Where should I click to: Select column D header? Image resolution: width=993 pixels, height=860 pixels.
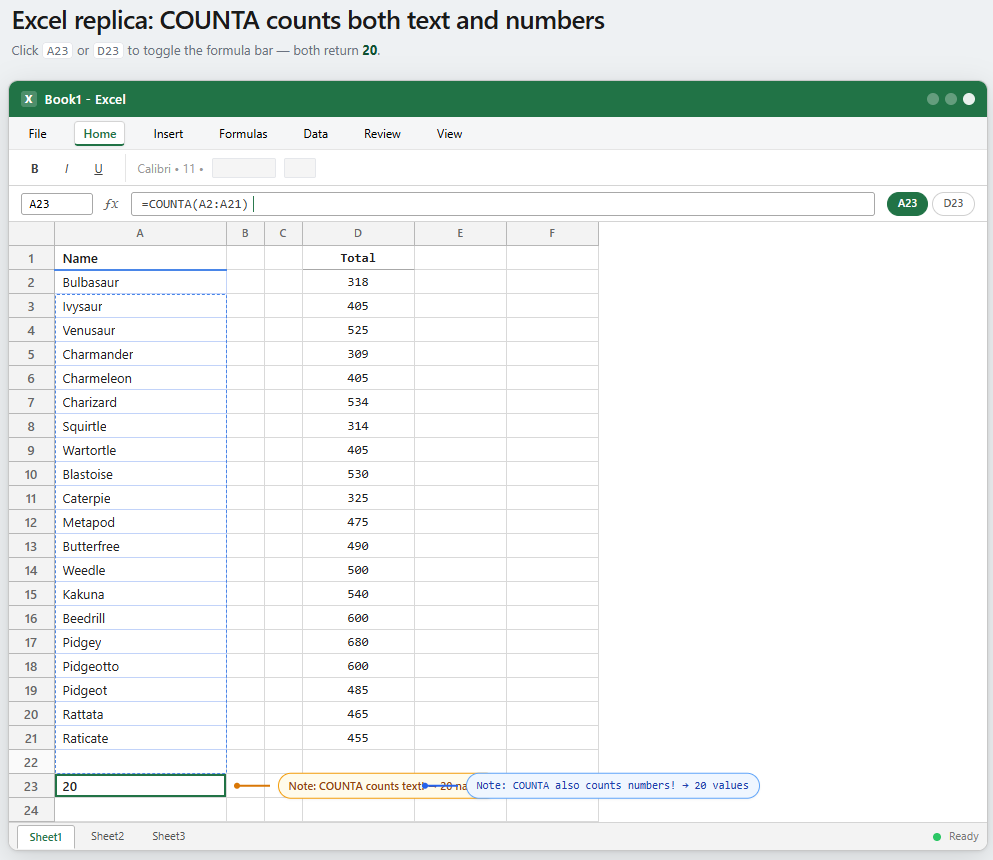(x=358, y=233)
